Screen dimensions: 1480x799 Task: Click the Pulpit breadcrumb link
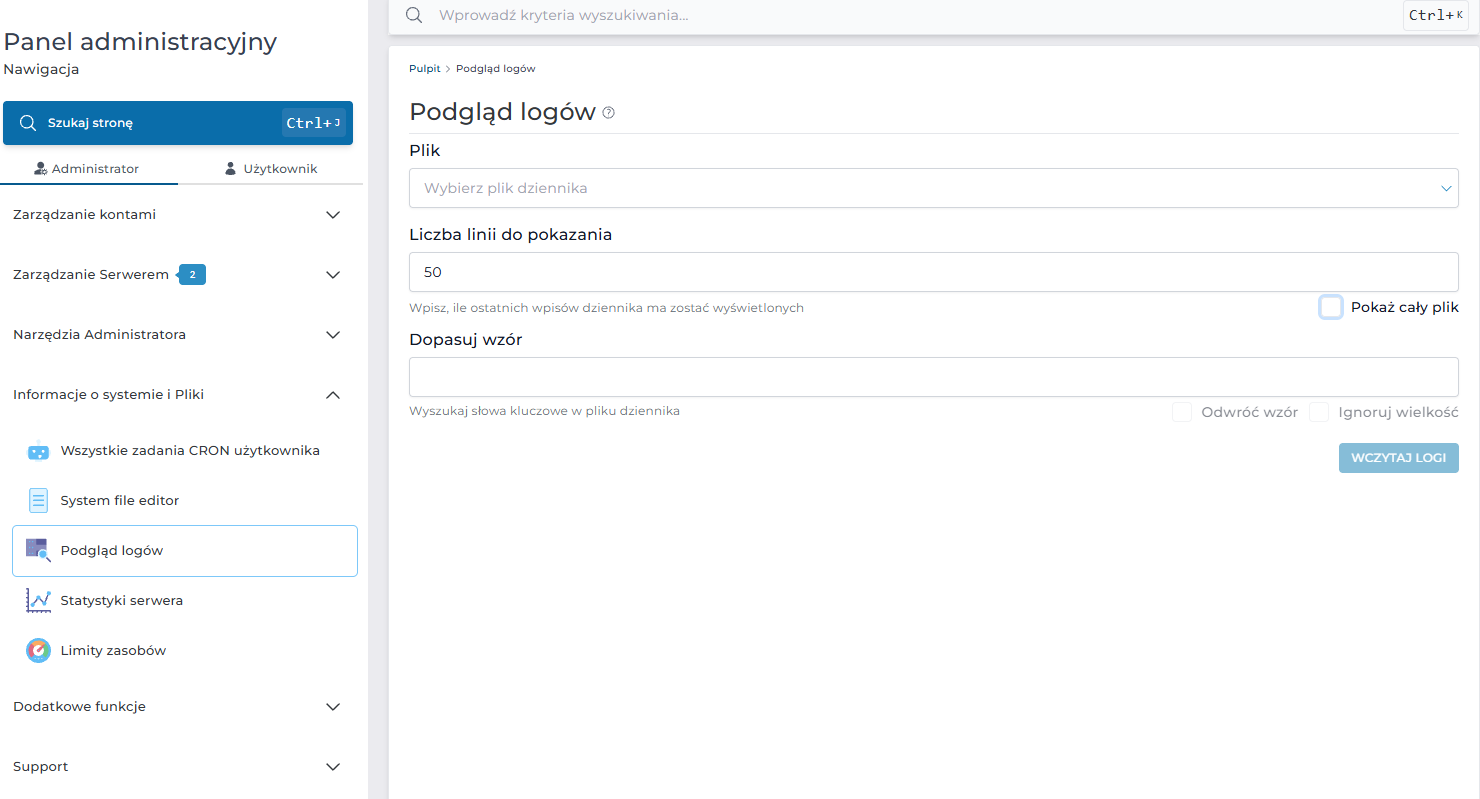424,68
